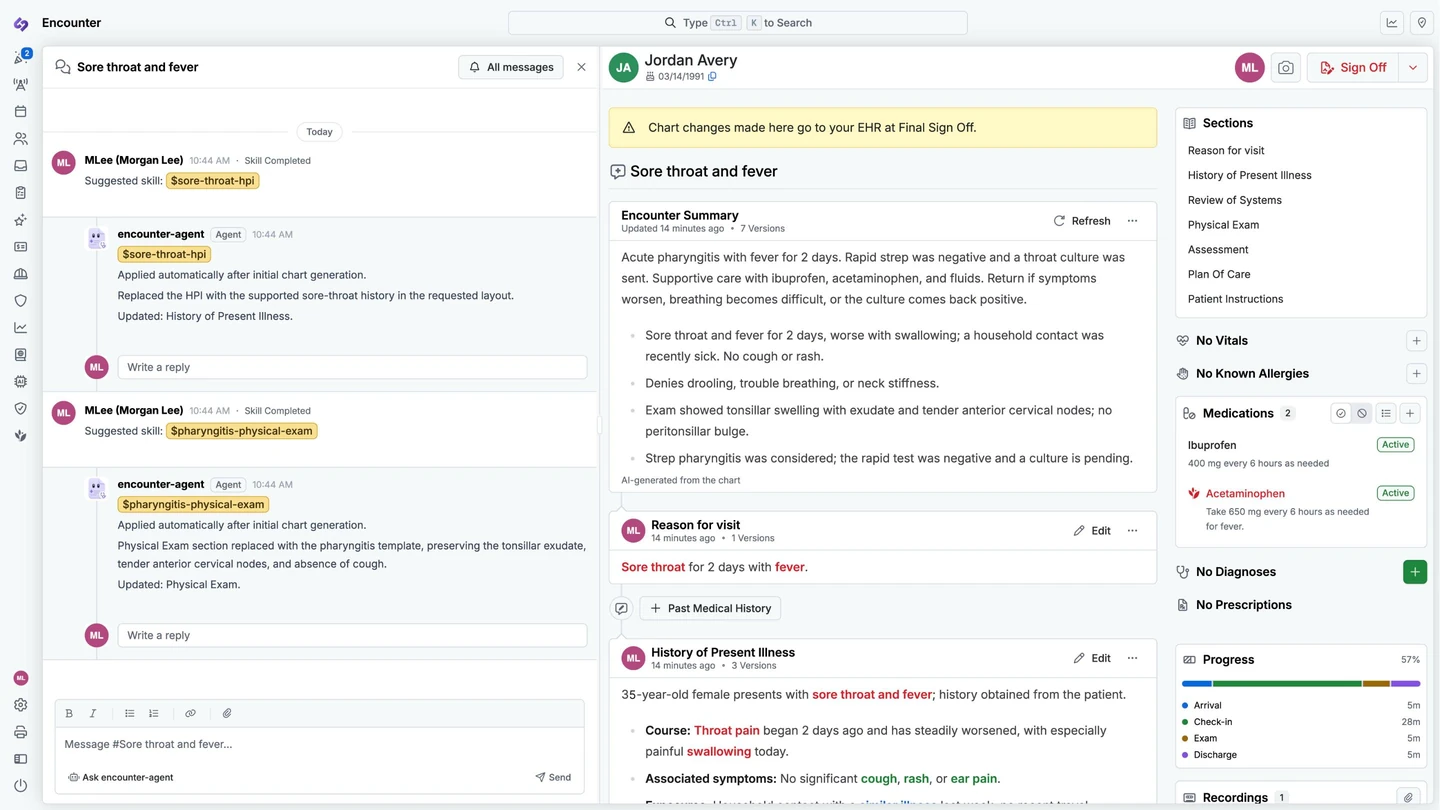Toggle bold formatting in message editor
The image size is (1440, 810).
(x=69, y=713)
